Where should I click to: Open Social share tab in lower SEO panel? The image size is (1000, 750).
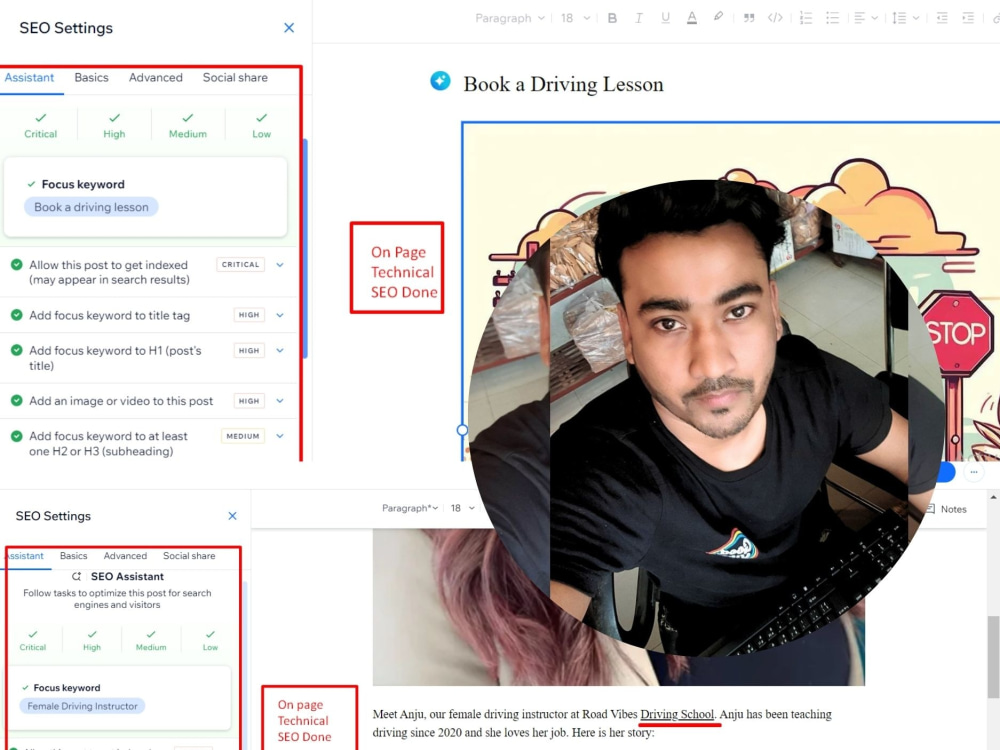point(189,555)
